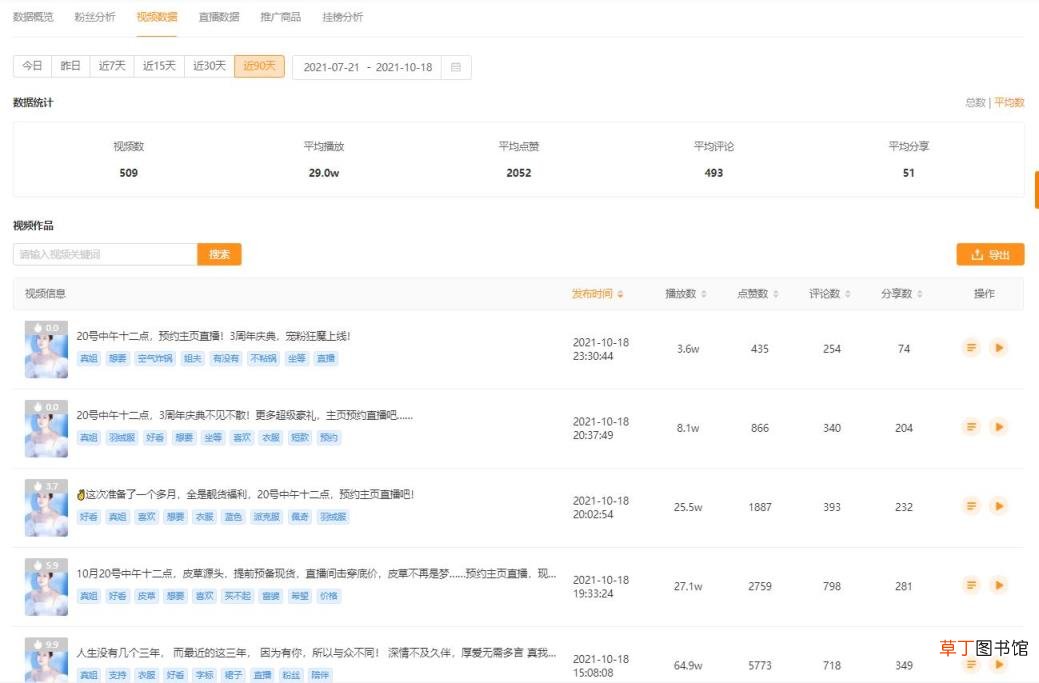
Task: Sort by 发布时间 column
Action: (x=597, y=293)
